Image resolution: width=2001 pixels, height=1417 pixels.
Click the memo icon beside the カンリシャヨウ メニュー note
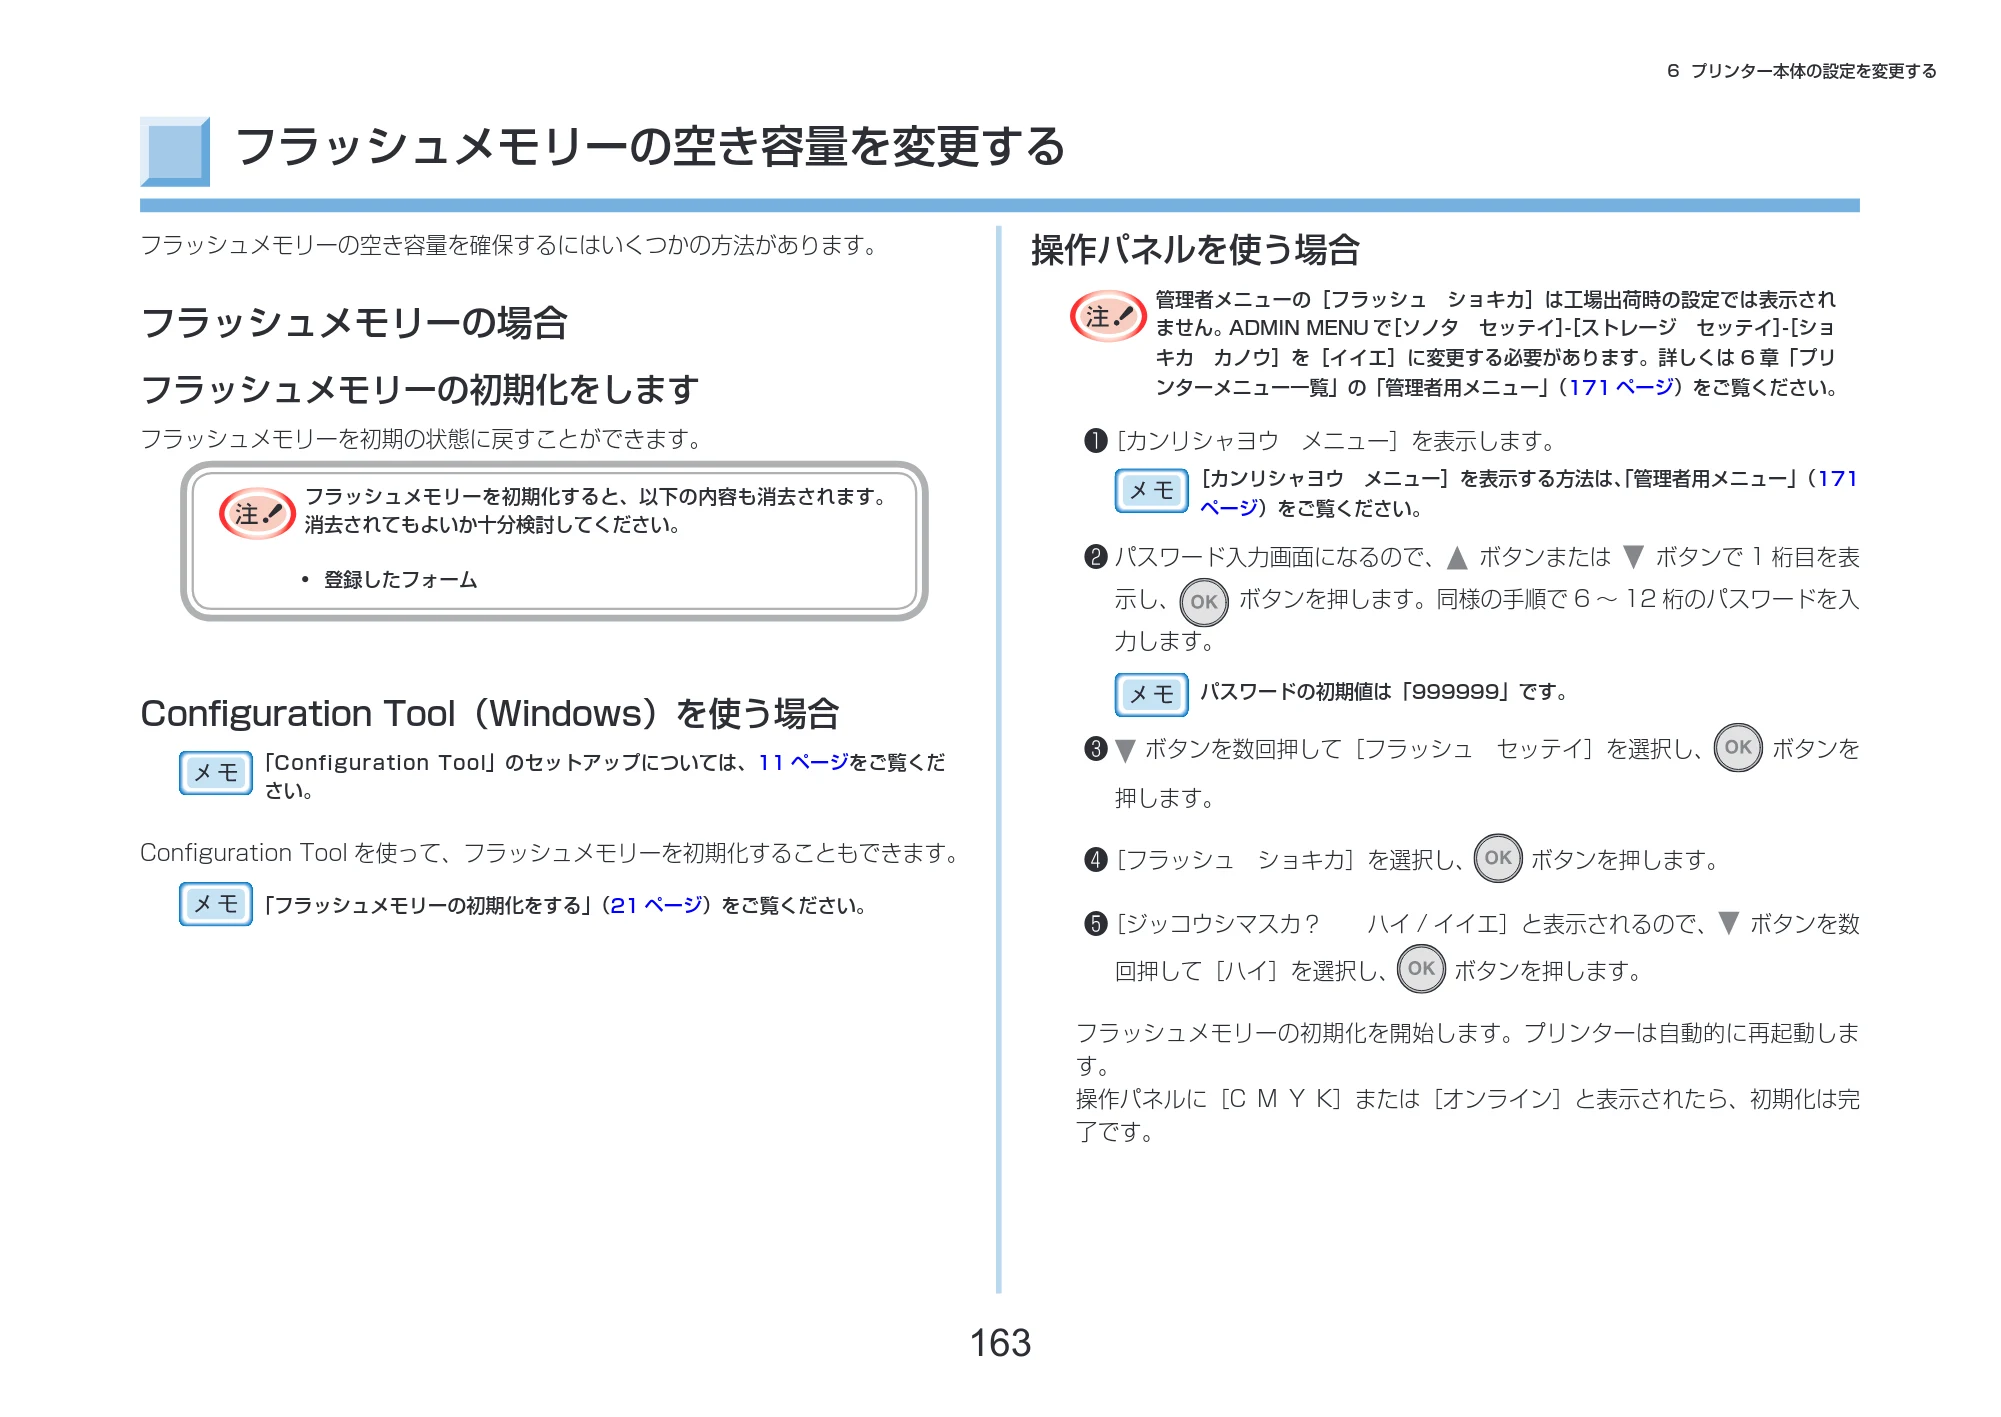point(1152,491)
